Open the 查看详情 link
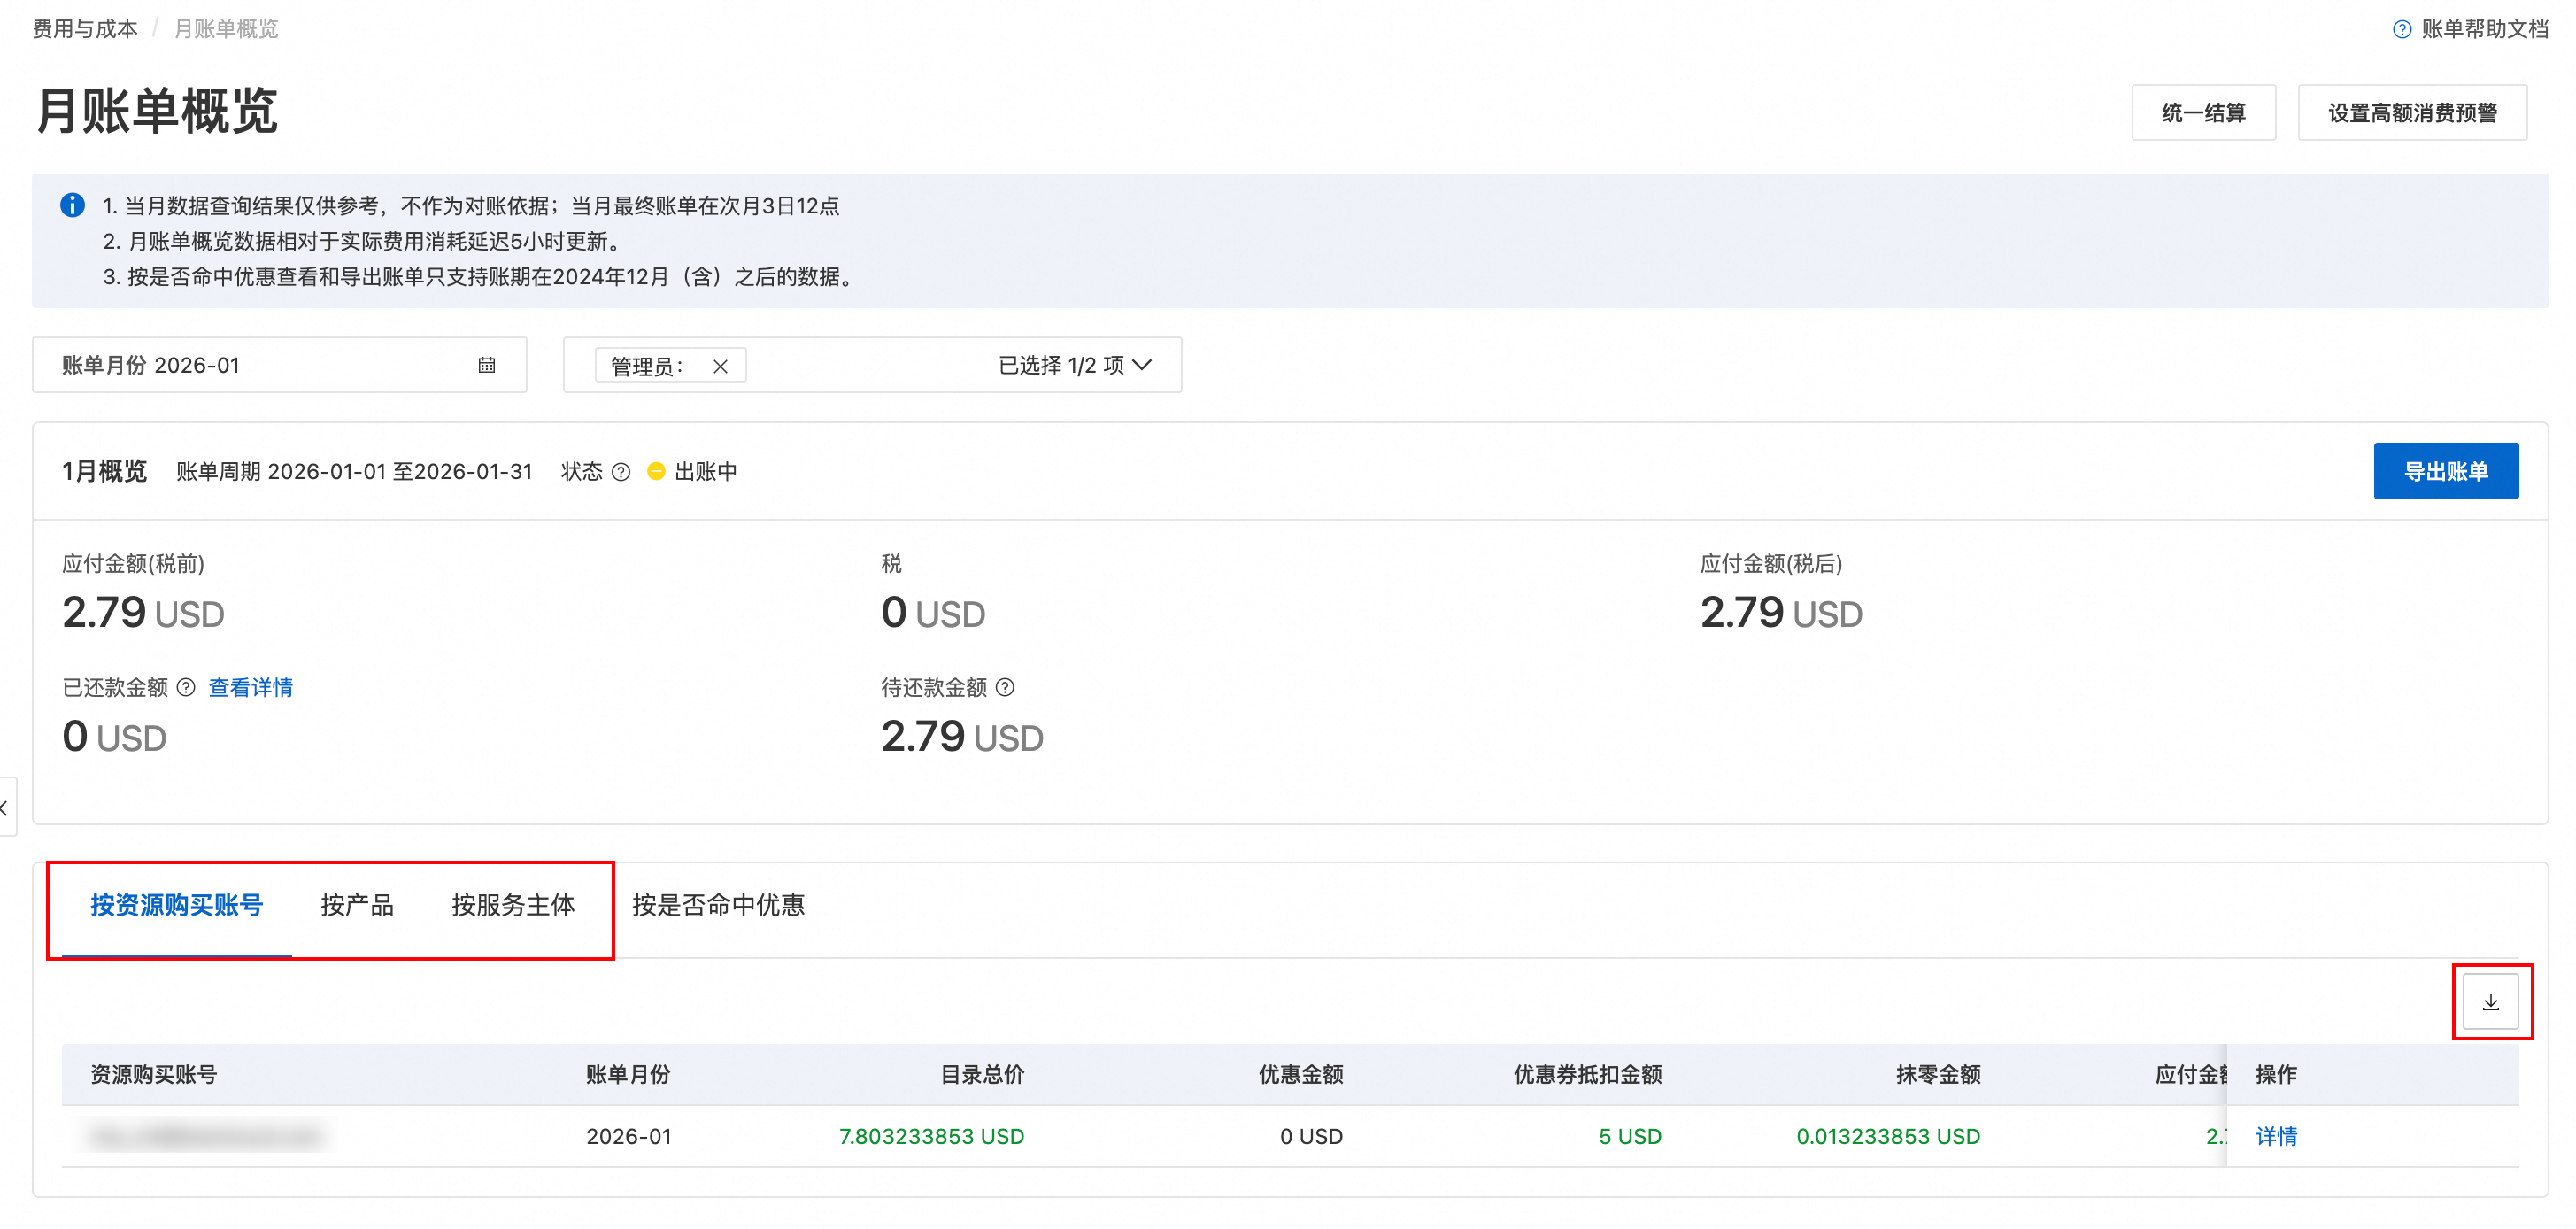Screen dimensions: 2576x1229 tap(250, 687)
